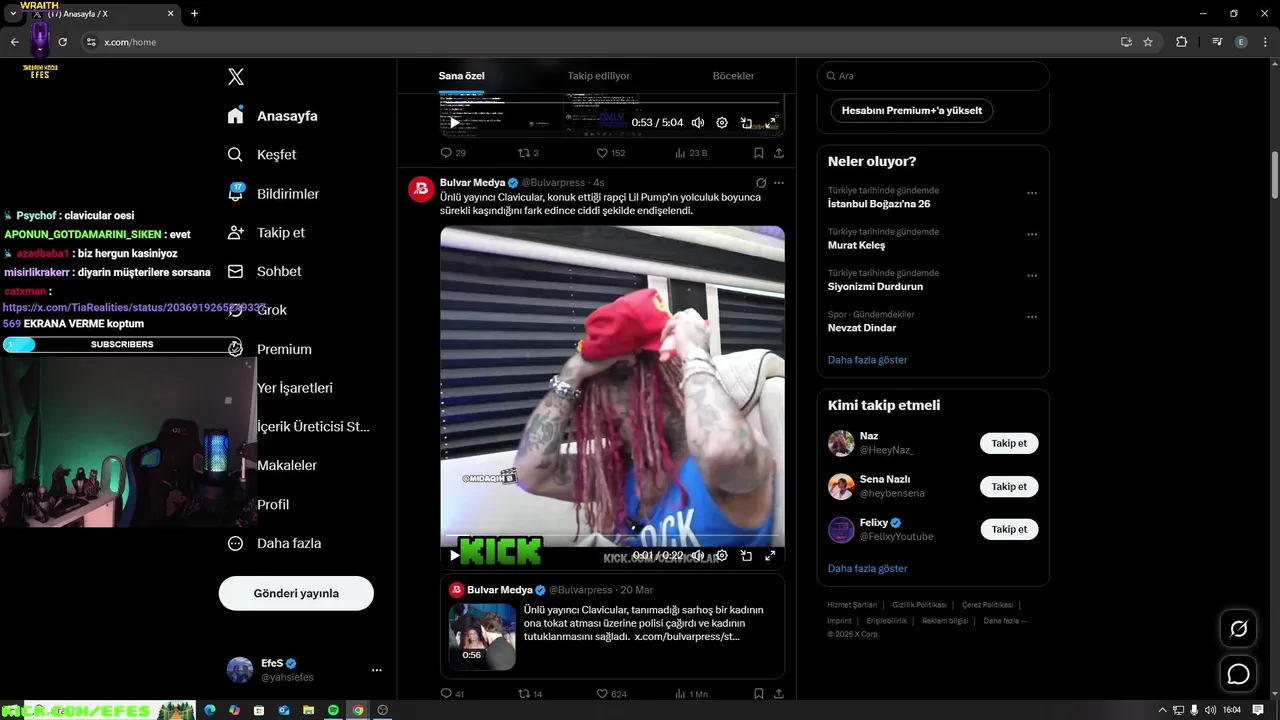Open view stats showing 1 Mn
Screen dimensions: 1280x720
(x=691, y=694)
